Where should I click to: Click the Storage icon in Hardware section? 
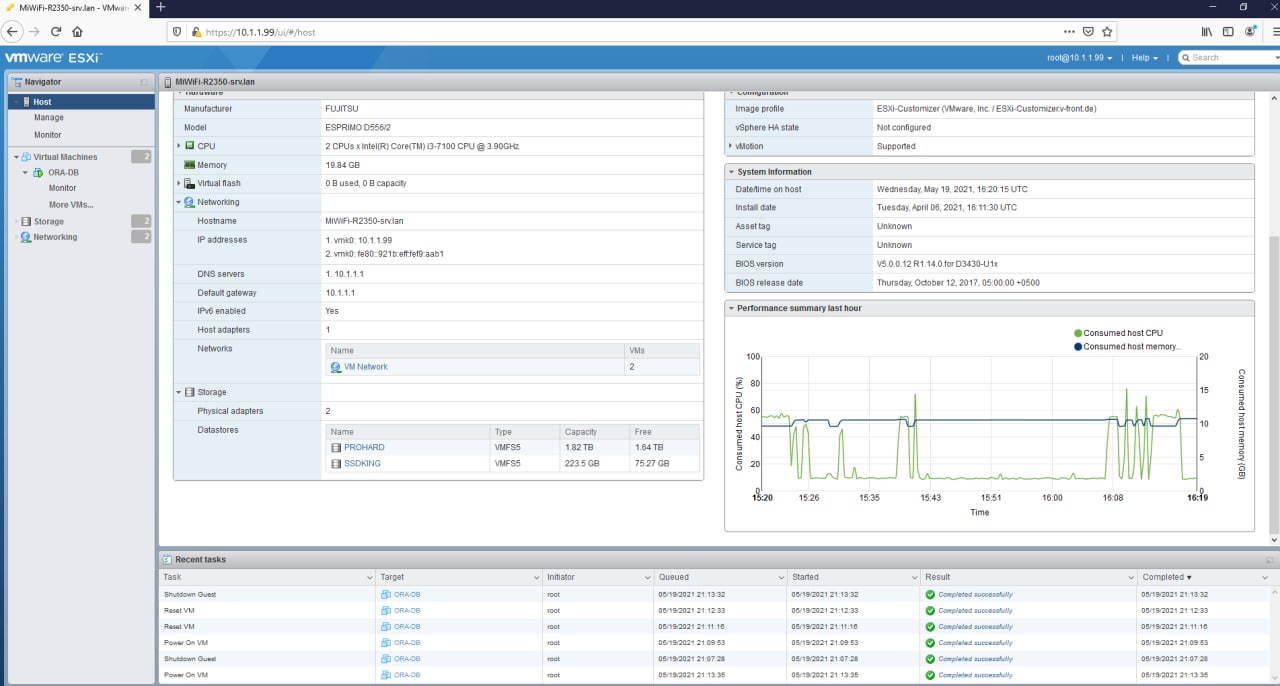(189, 392)
